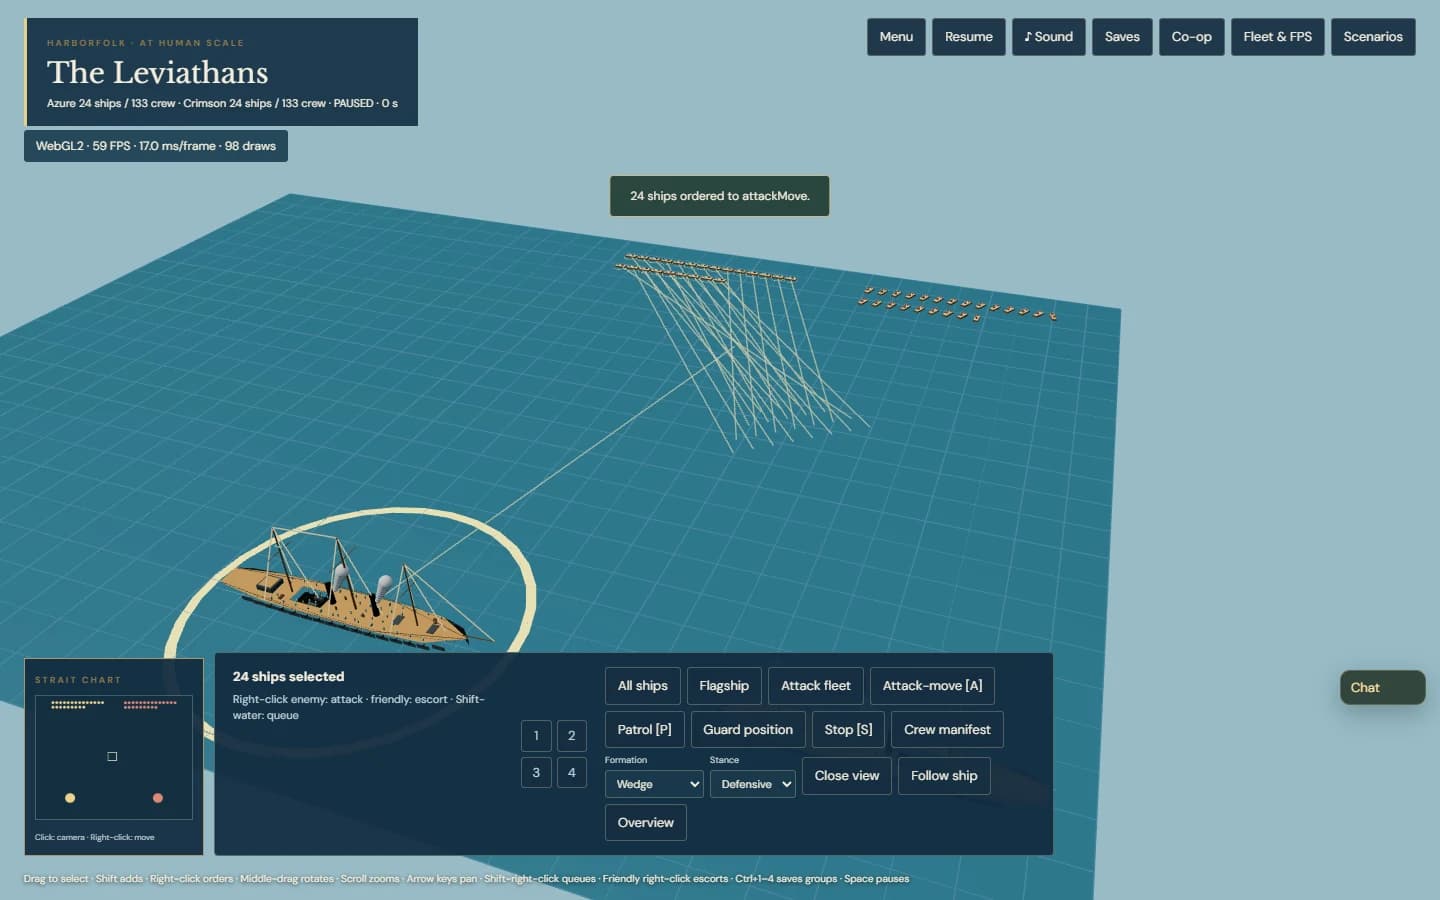The image size is (1440, 900).
Task: Click the '24 ships ordered to attackMove.' notification
Action: (720, 196)
